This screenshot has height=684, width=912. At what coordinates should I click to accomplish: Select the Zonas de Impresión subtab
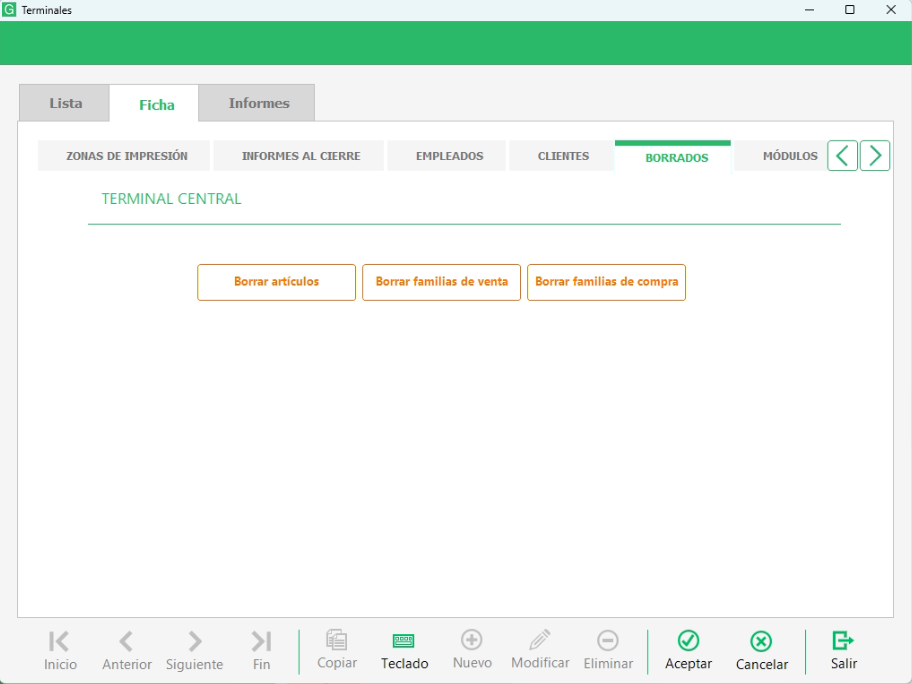coord(126,156)
